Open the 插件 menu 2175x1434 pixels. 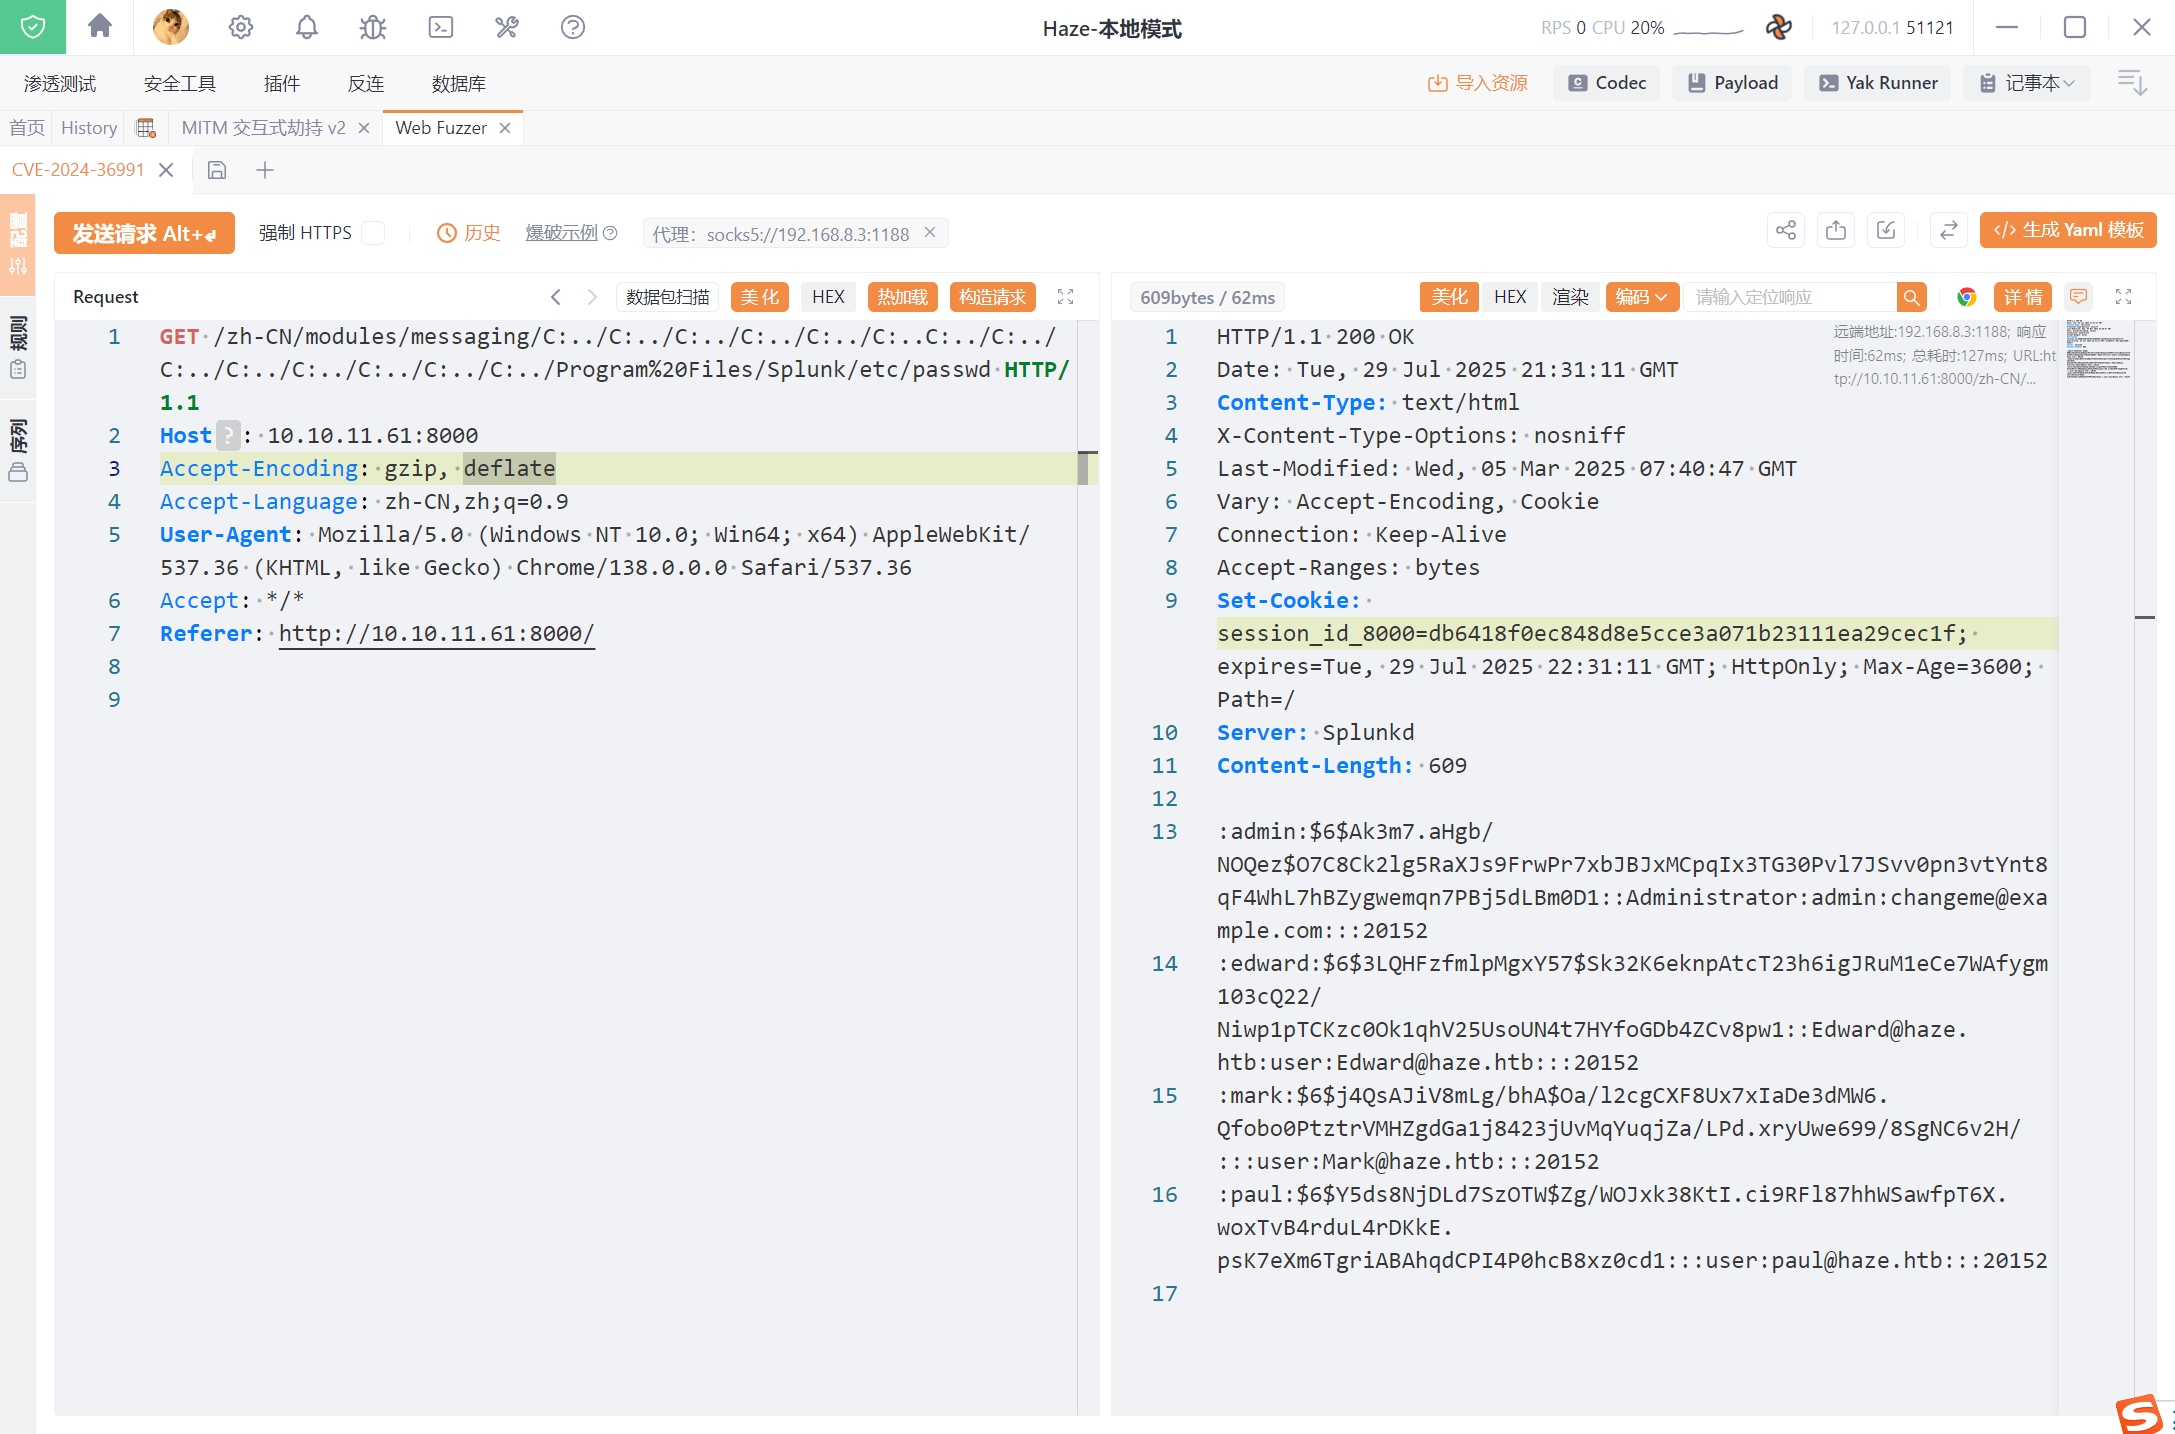pos(281,84)
